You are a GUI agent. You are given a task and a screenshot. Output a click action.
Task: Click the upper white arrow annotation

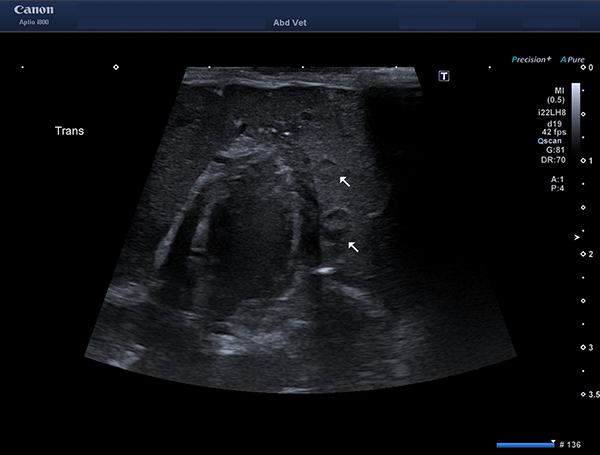point(345,182)
